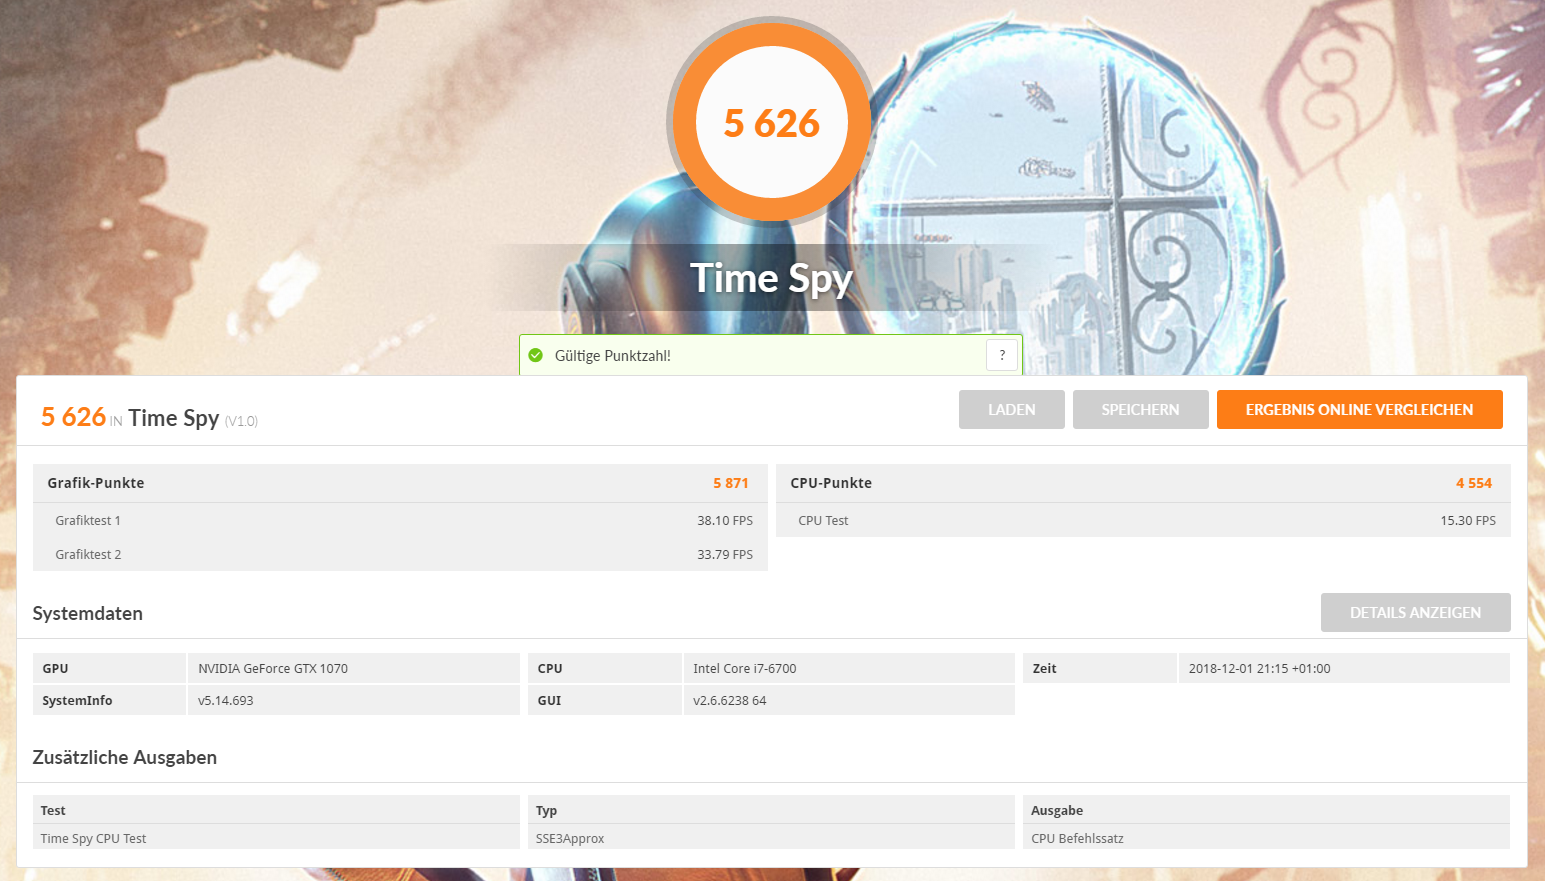Click the Zusätzliche Ausgaben heading

tap(125, 758)
